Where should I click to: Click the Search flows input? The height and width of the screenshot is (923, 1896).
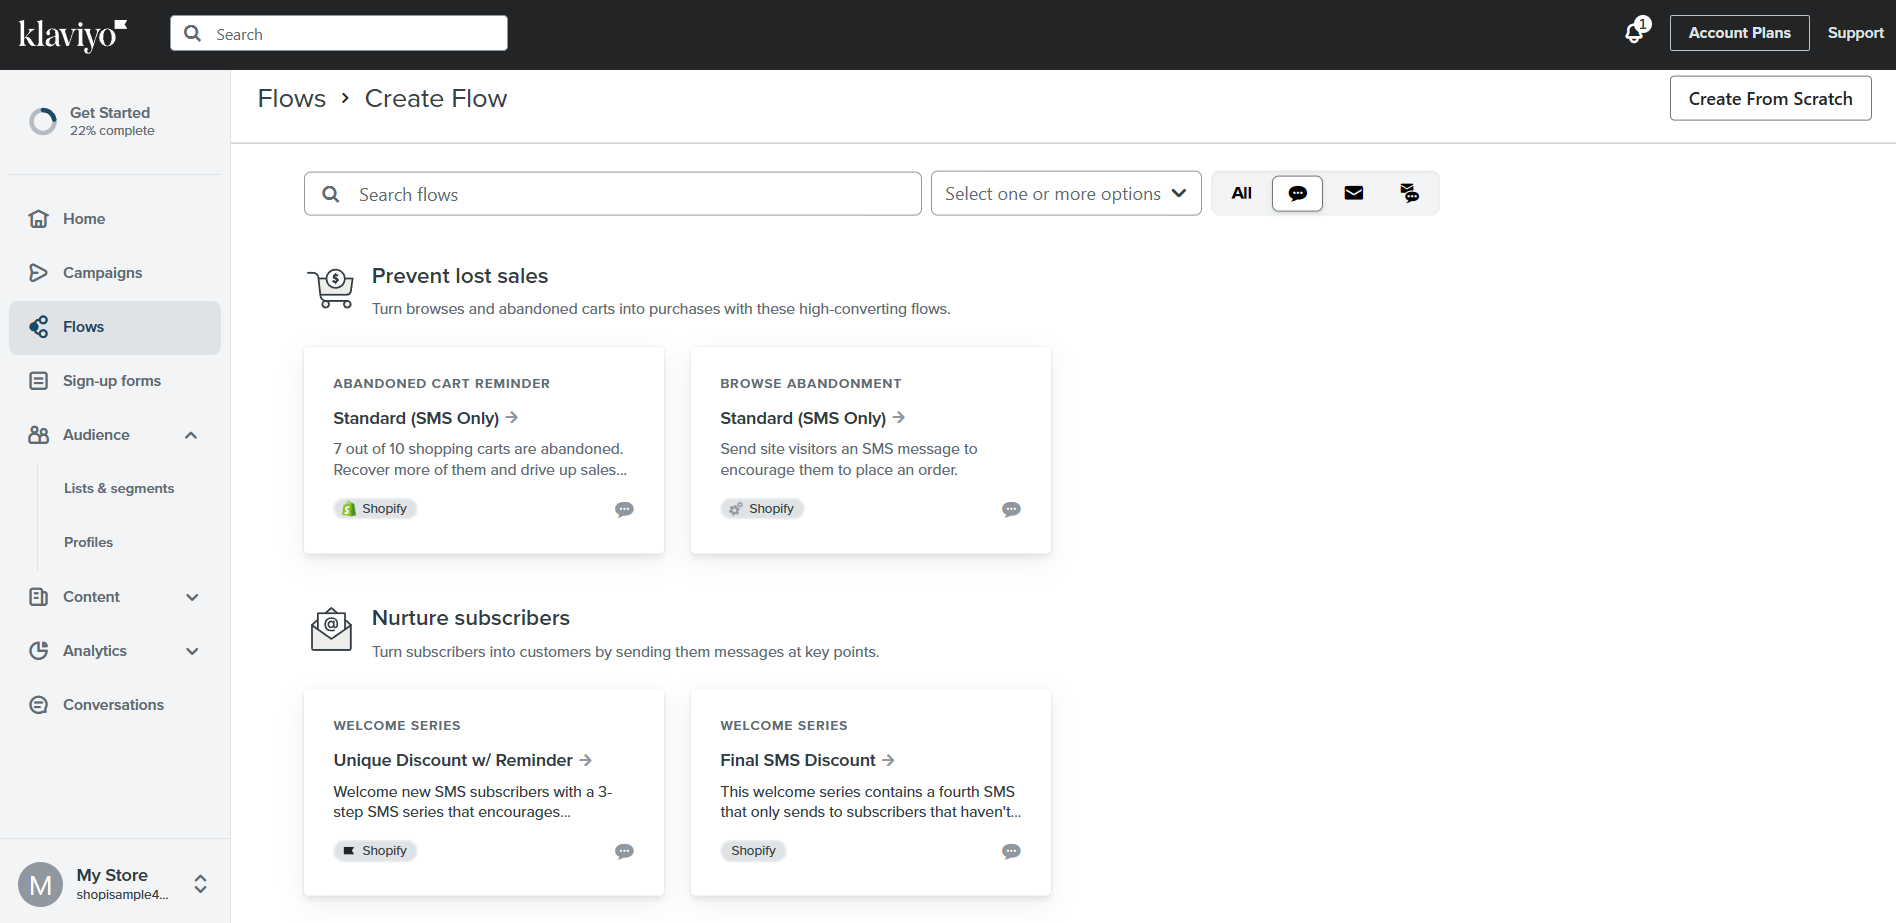coord(613,194)
